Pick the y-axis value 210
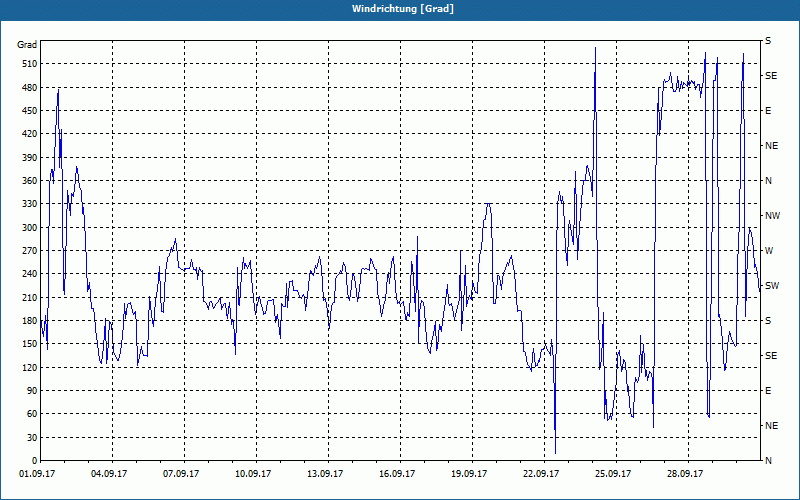The height and width of the screenshot is (500, 800). coord(30,297)
